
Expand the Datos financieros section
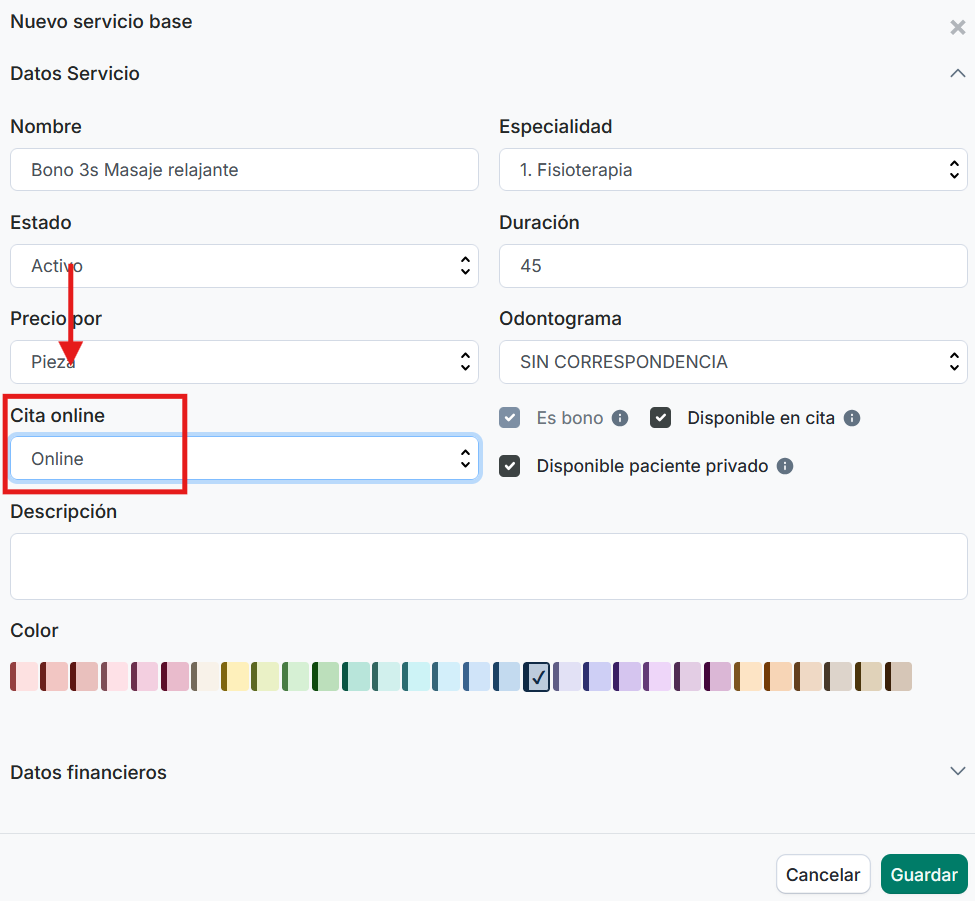click(957, 771)
